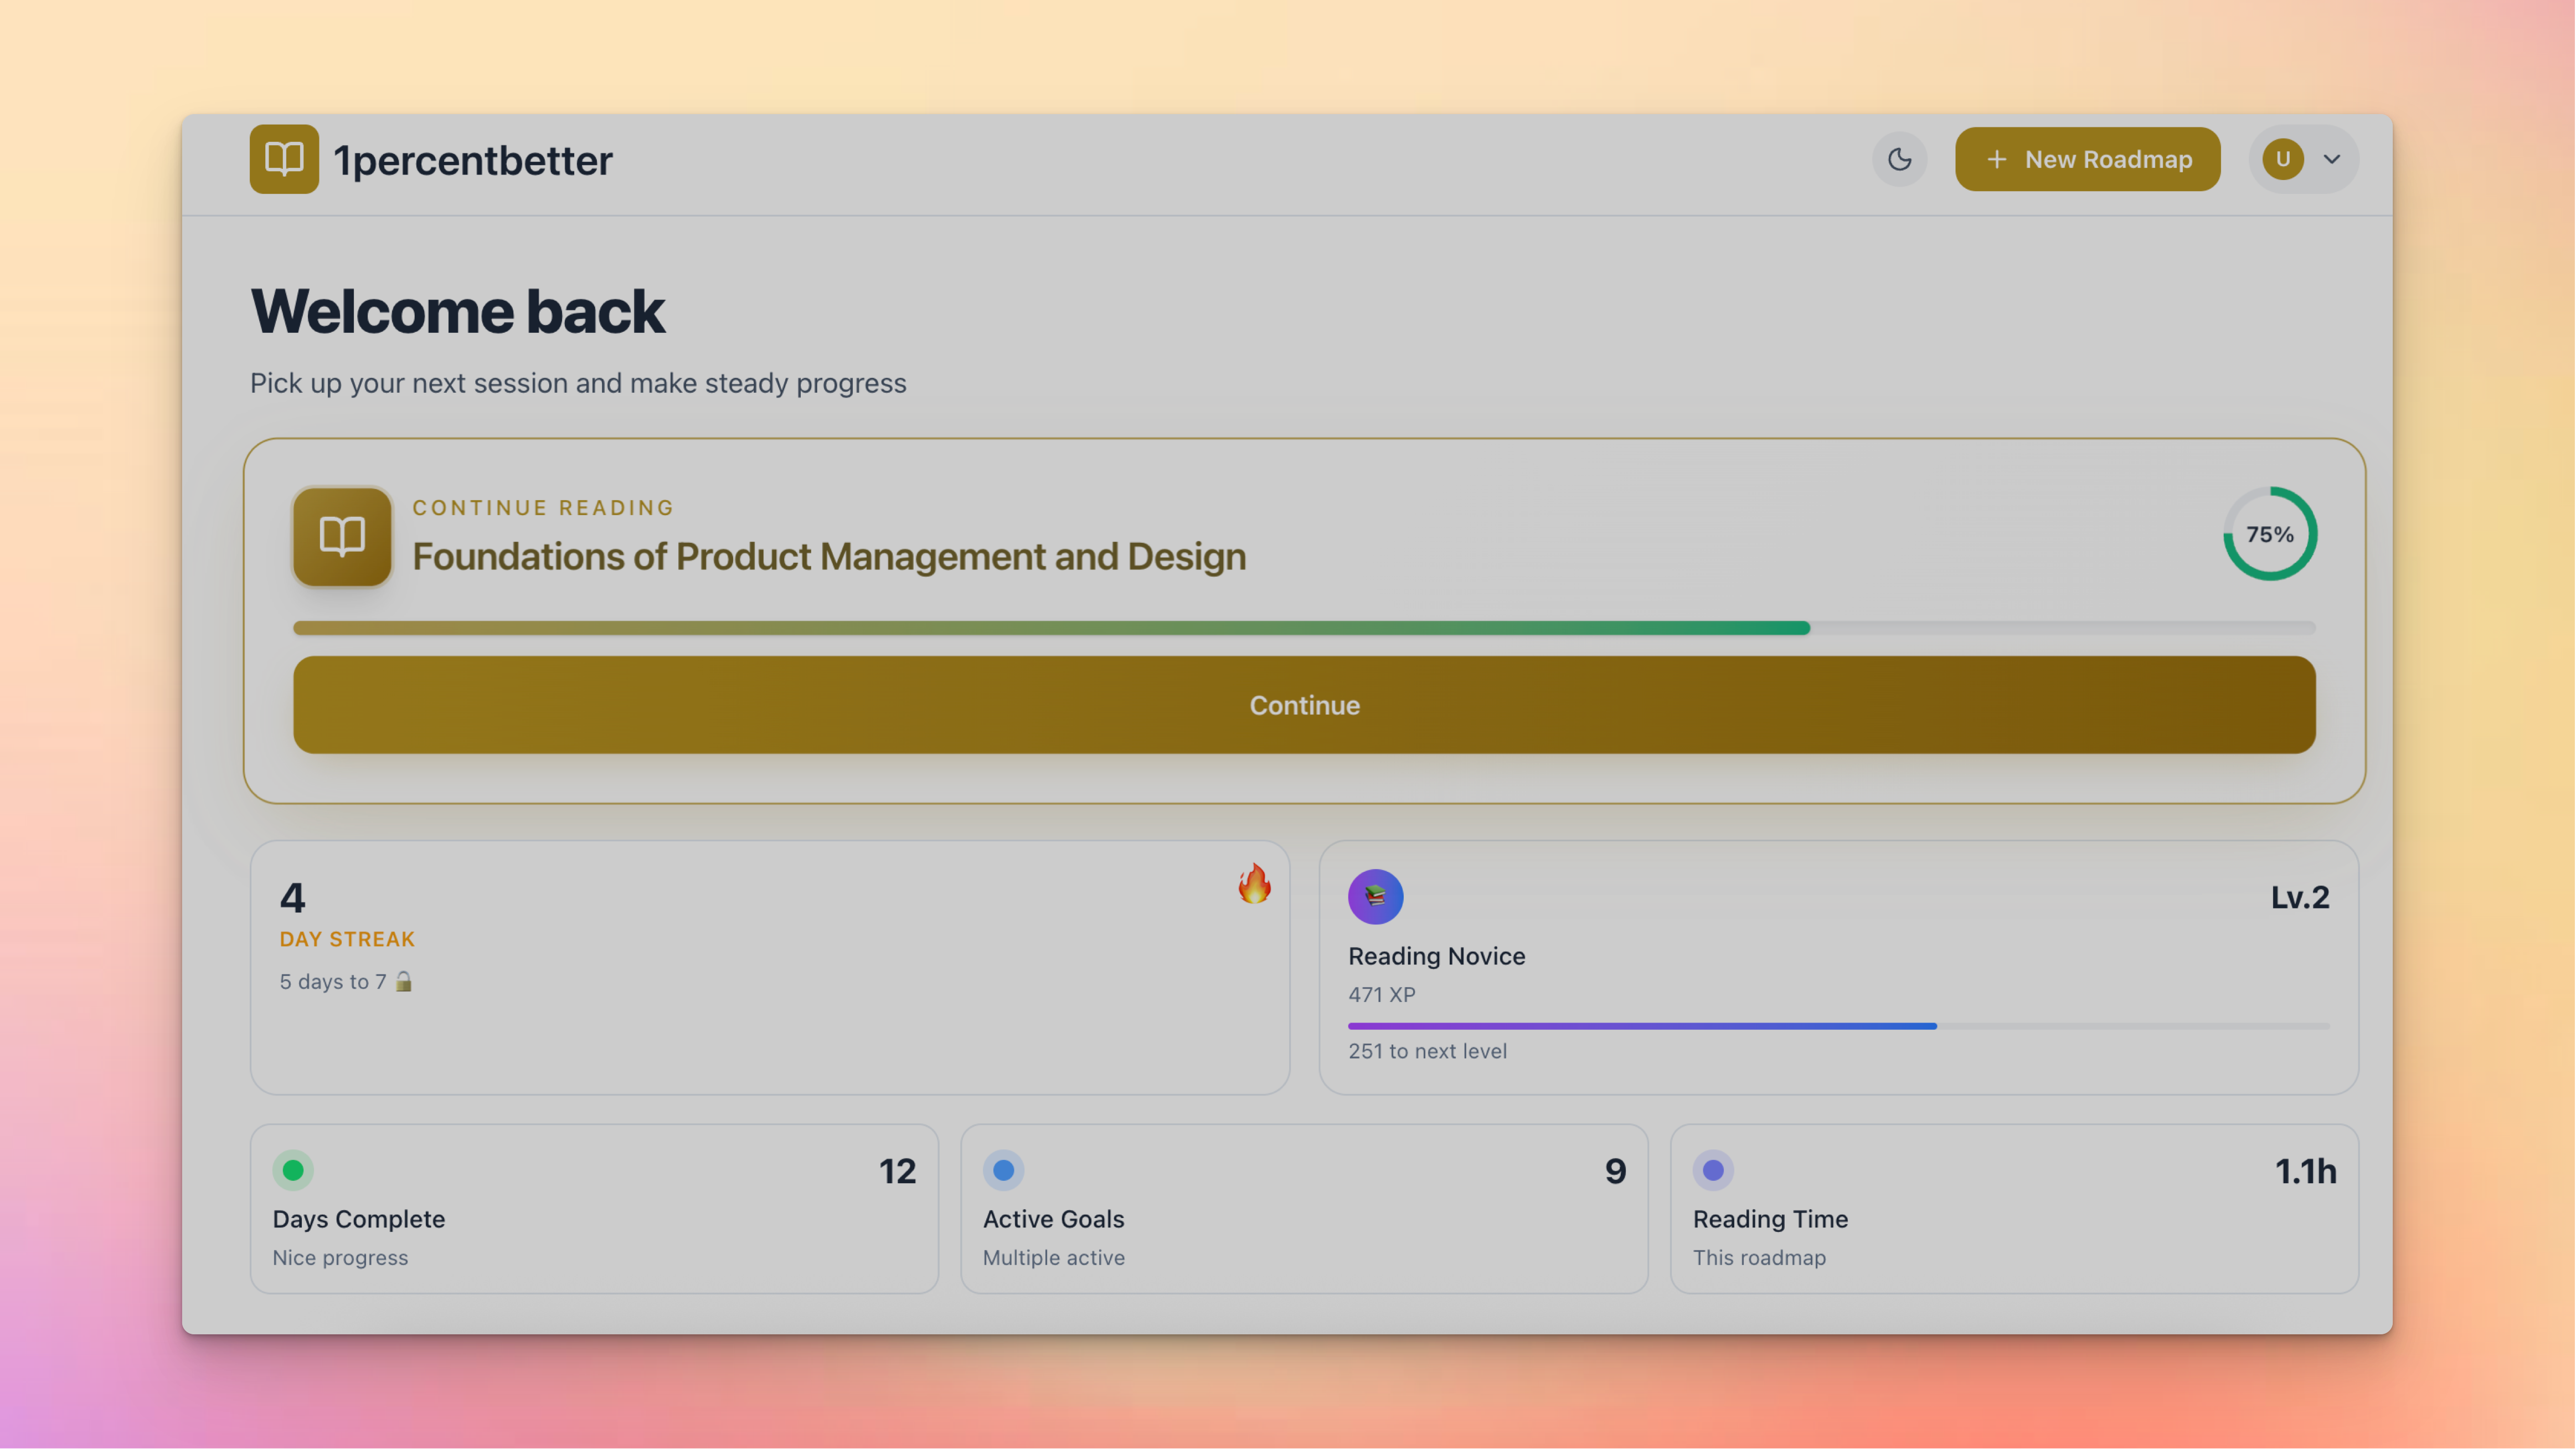Open the Foundations of Product Management title

[828, 557]
